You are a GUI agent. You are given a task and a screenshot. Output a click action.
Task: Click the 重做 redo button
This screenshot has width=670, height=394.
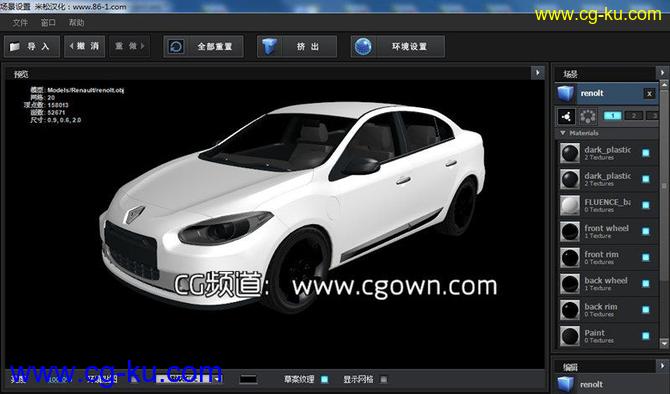coord(129,46)
